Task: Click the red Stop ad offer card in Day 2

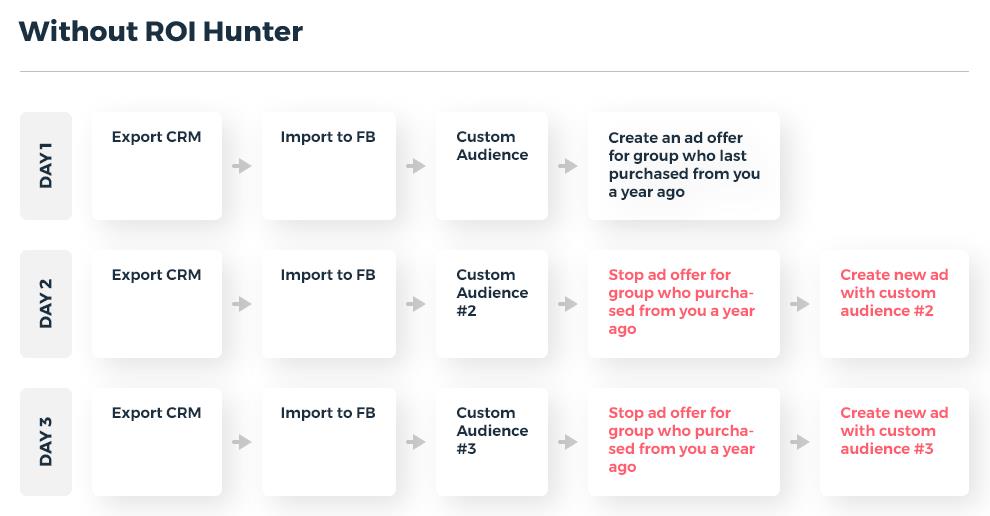Action: tap(683, 304)
